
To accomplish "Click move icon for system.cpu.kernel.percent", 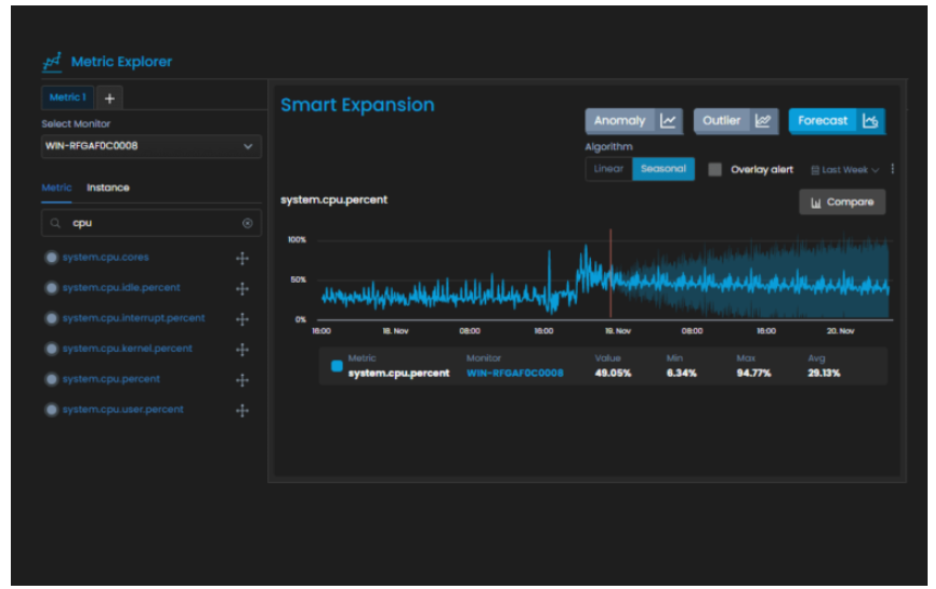I will point(242,350).
